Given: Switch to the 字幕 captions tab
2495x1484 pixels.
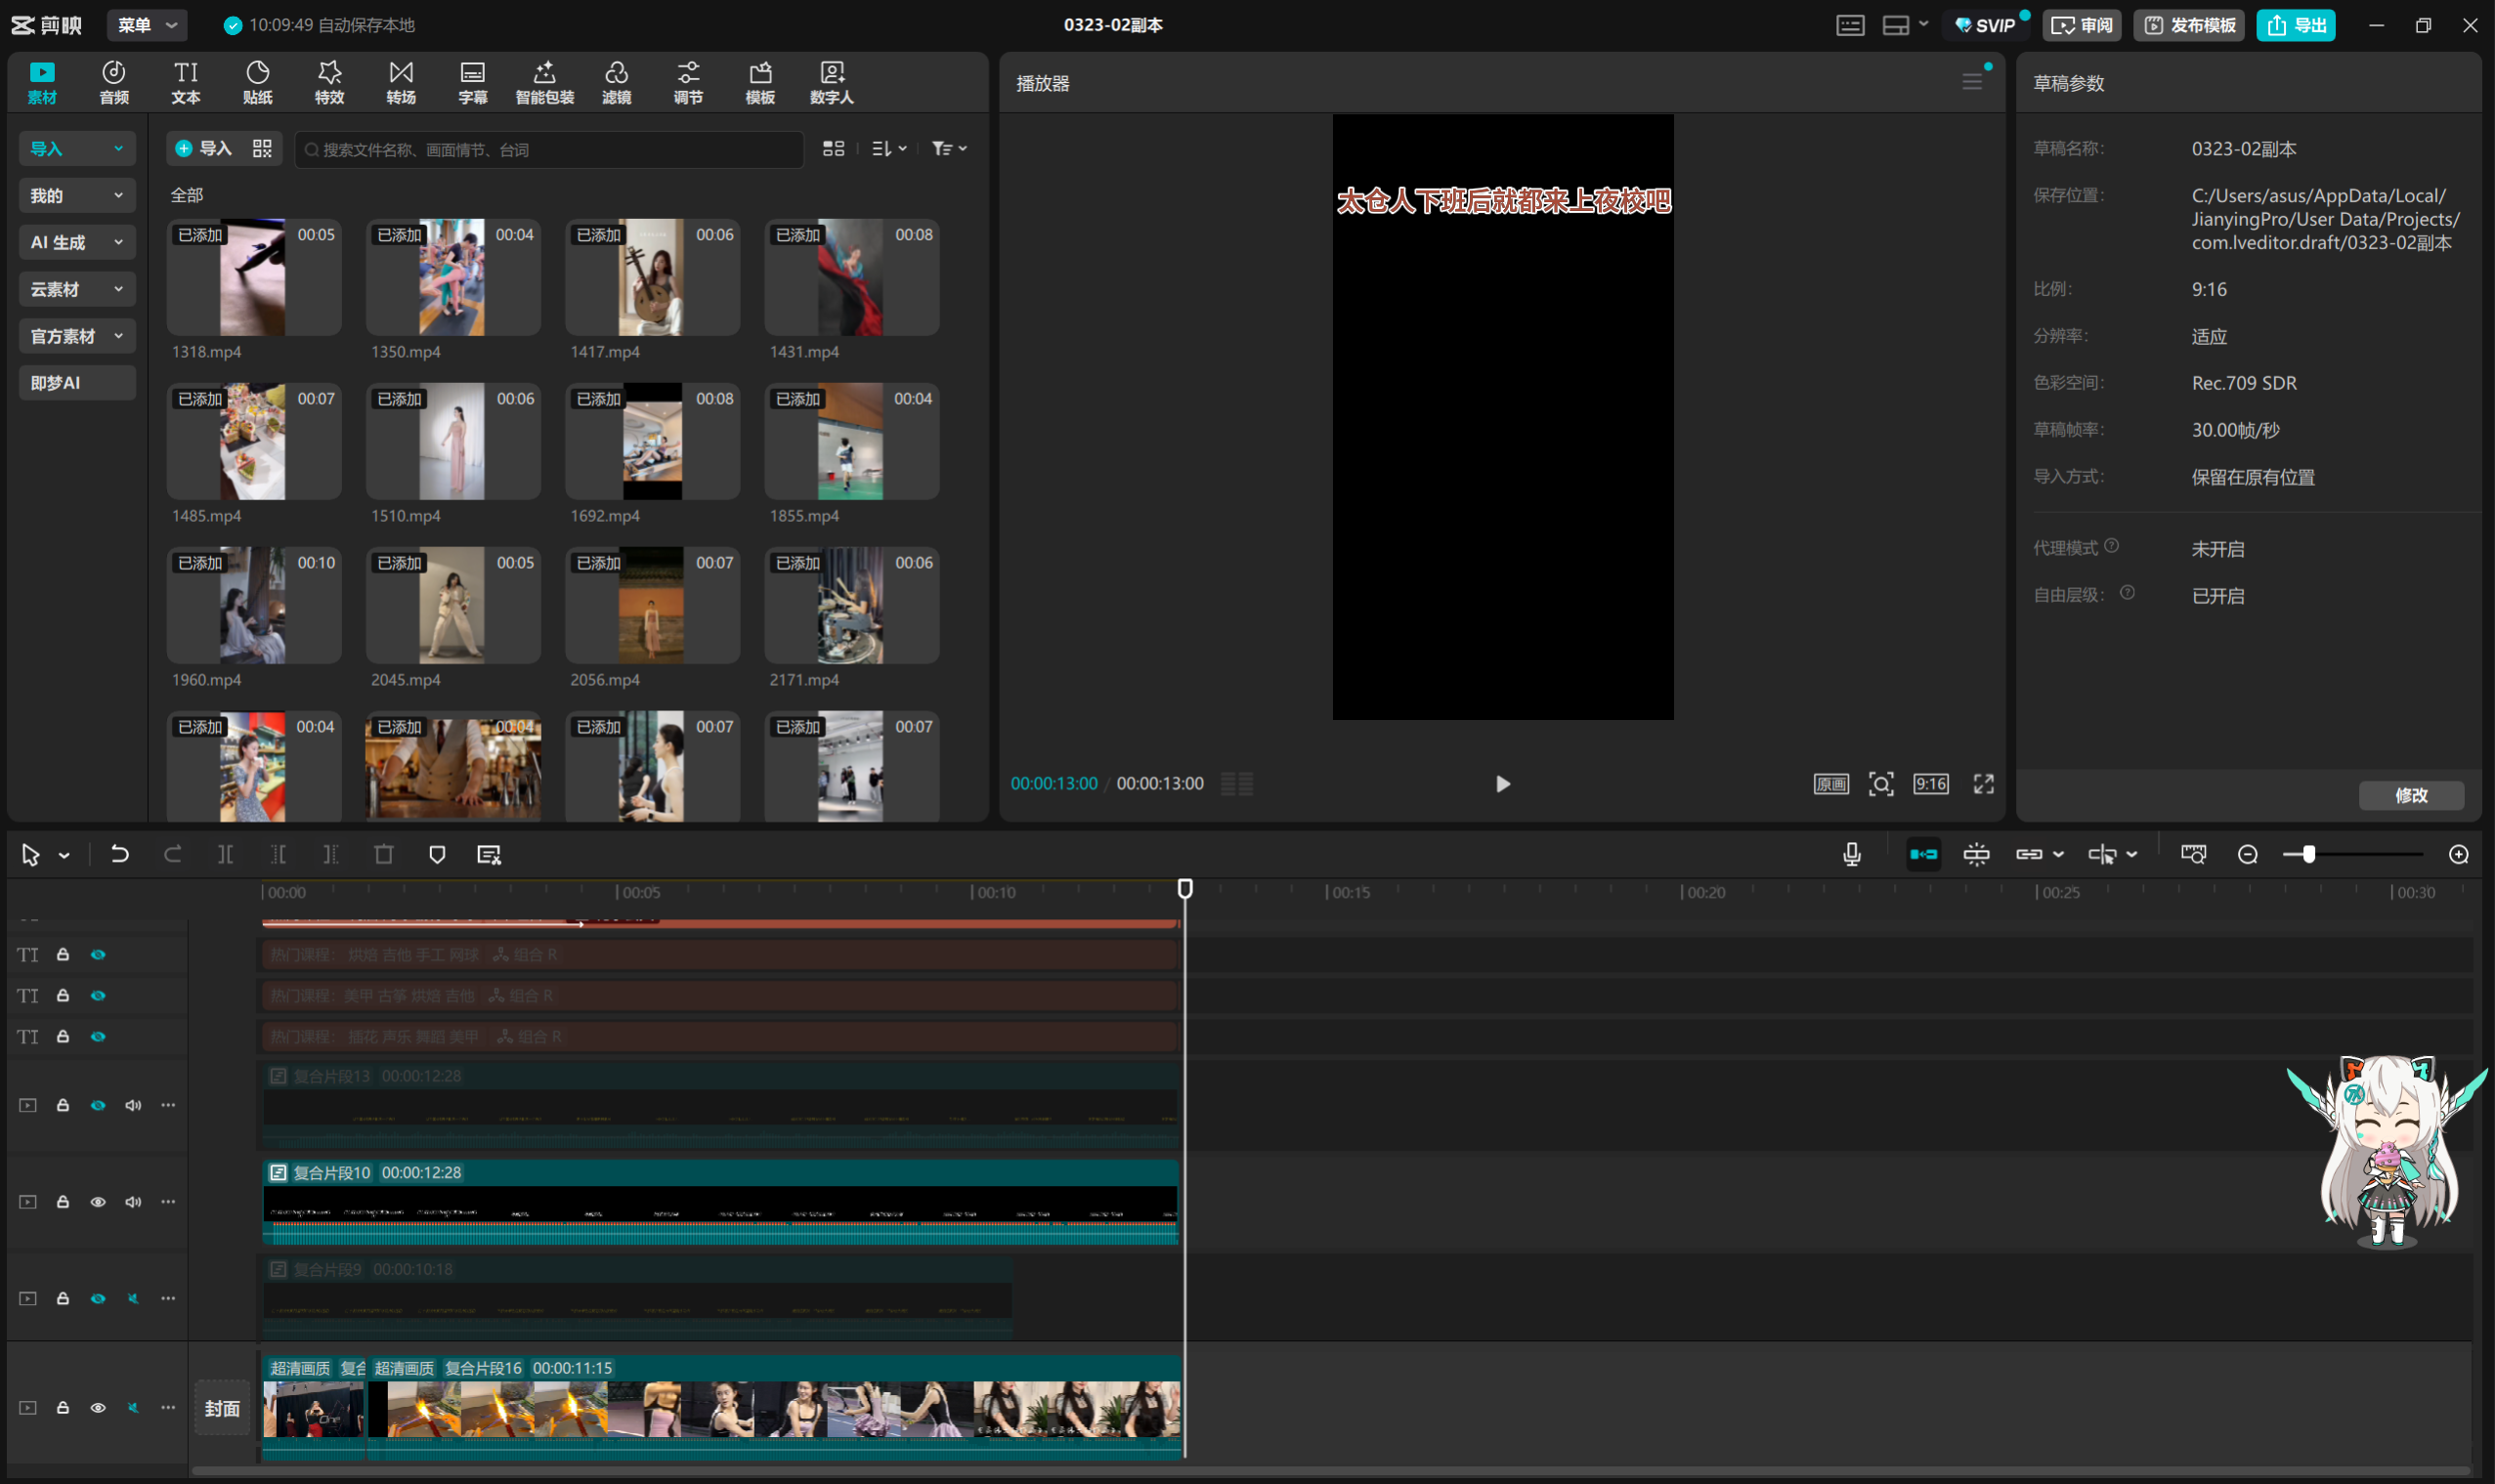Looking at the screenshot, I should click(472, 82).
